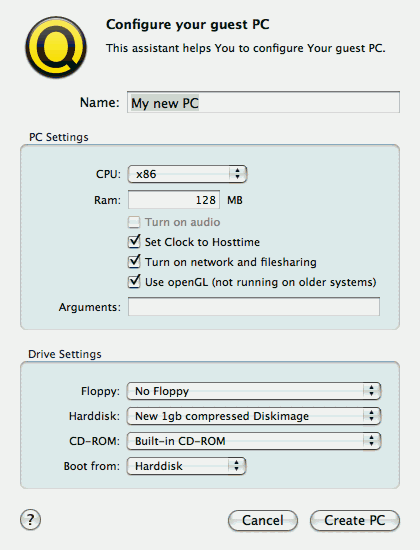The width and height of the screenshot is (420, 550).
Task: Expand the Harddisk diskimage dropdown
Action: point(254,416)
